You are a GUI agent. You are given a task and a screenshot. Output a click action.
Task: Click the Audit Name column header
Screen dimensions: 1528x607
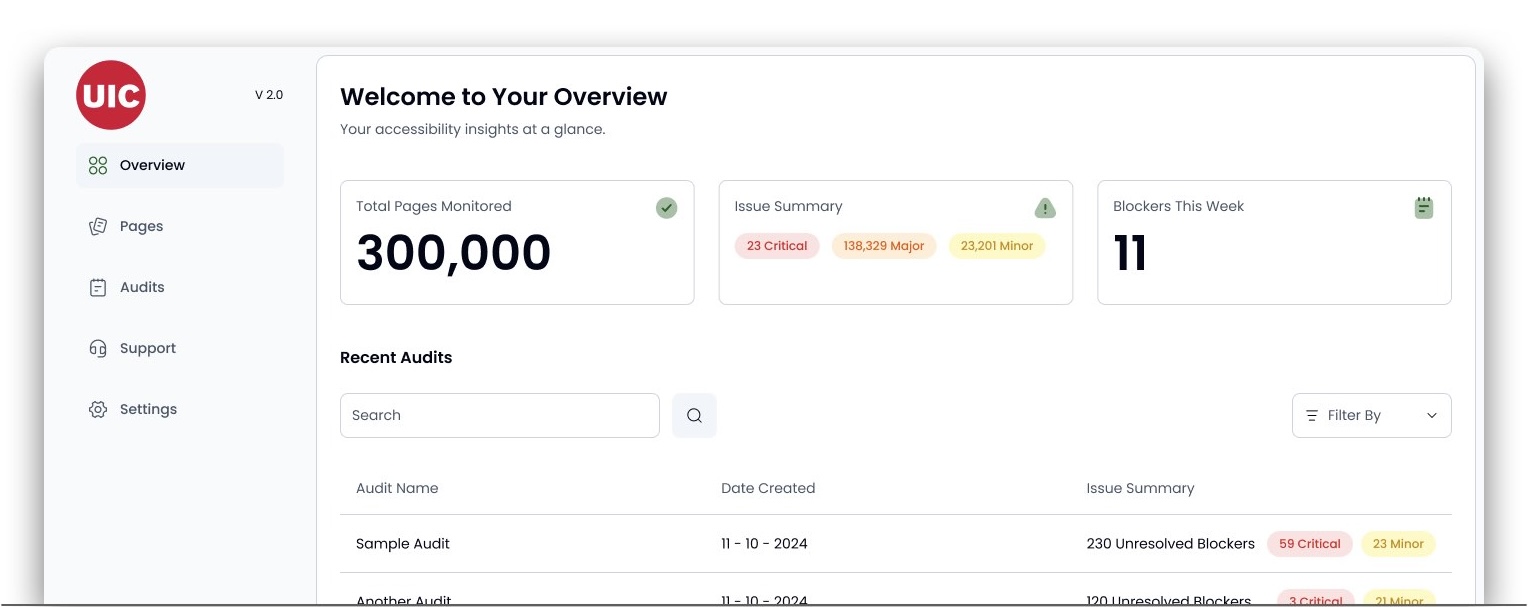[x=397, y=489]
